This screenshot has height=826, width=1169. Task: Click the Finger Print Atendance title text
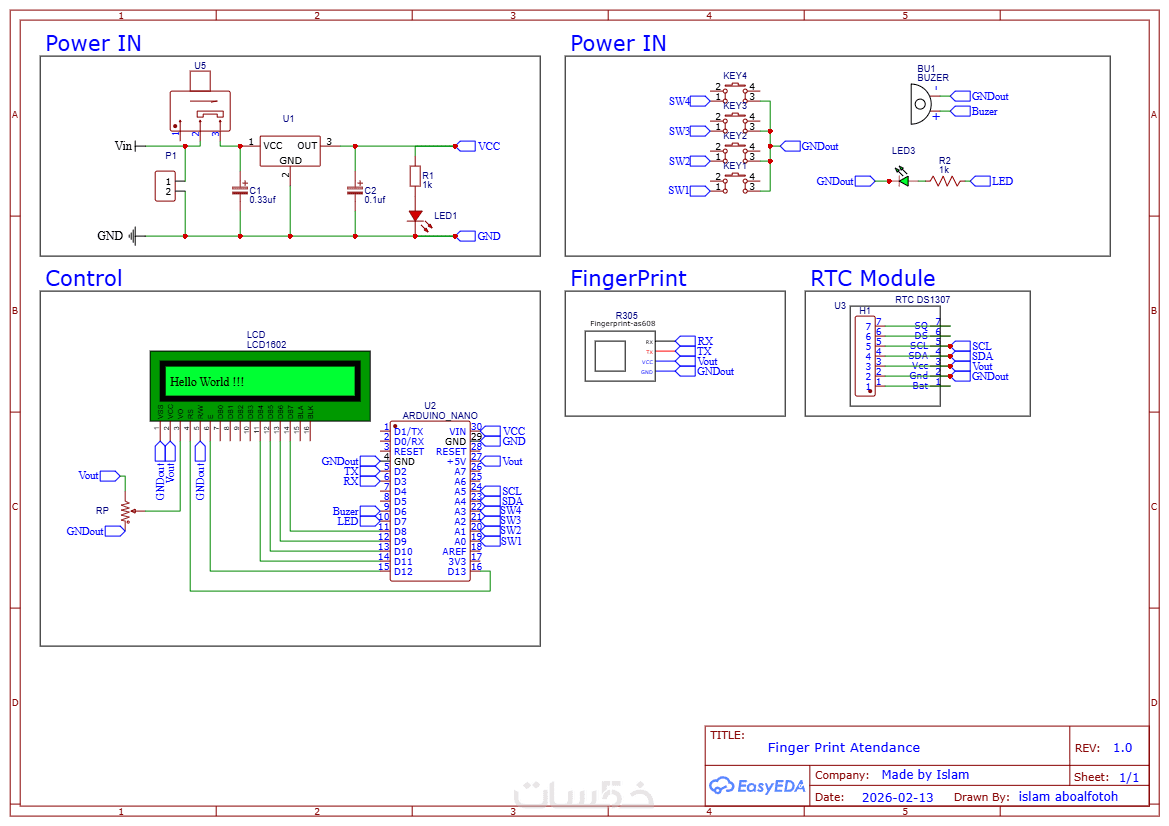[x=844, y=747]
